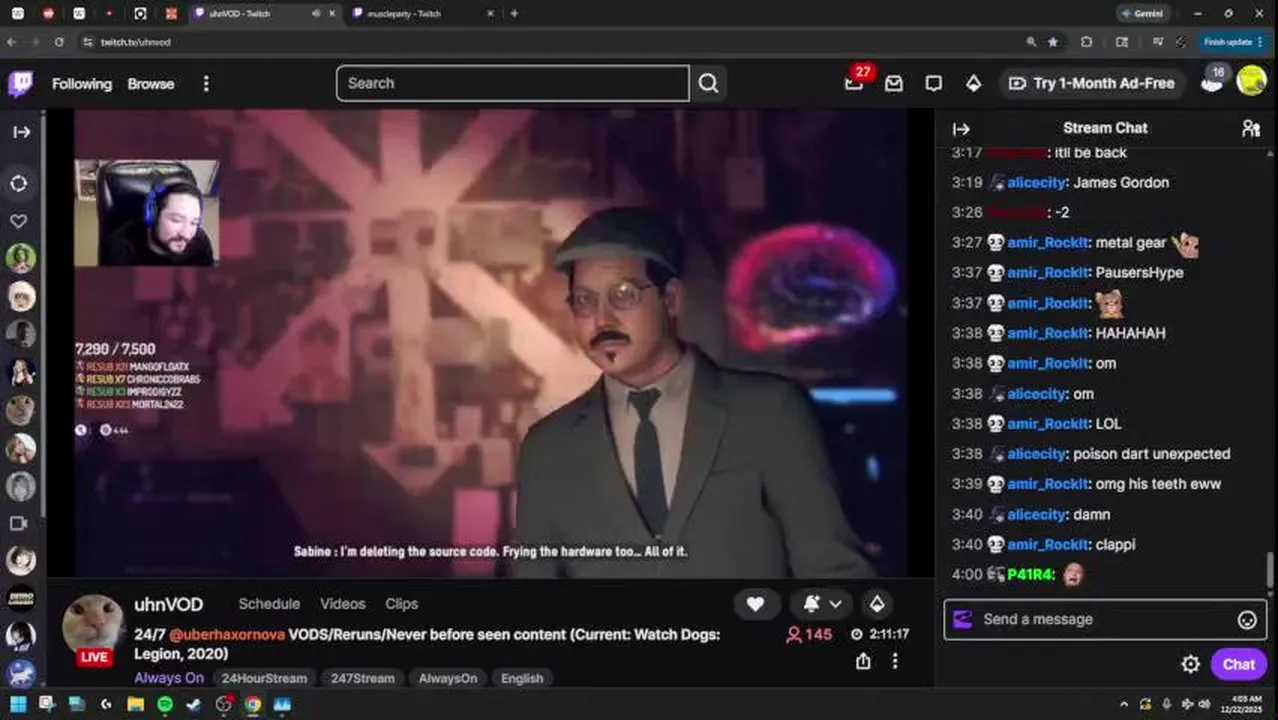This screenshot has width=1278, height=720.
Task: Open the chat community users icon
Action: pyautogui.click(x=1250, y=128)
